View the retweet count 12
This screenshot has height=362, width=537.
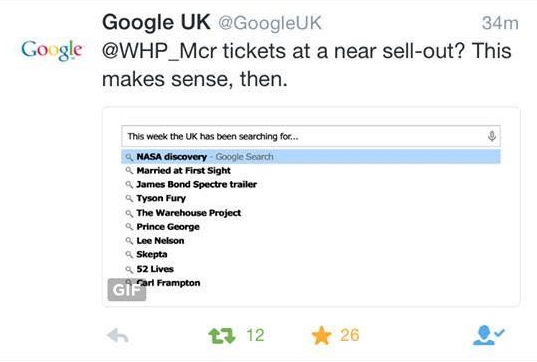coord(255,335)
